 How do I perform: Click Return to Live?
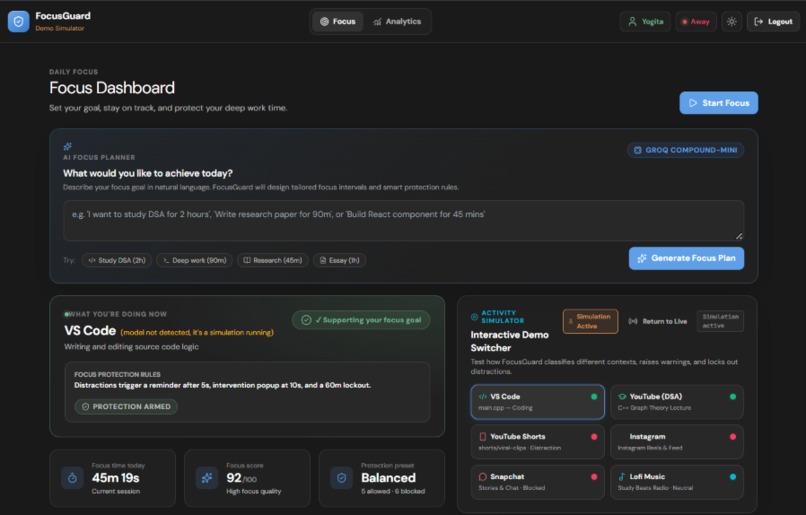point(658,321)
